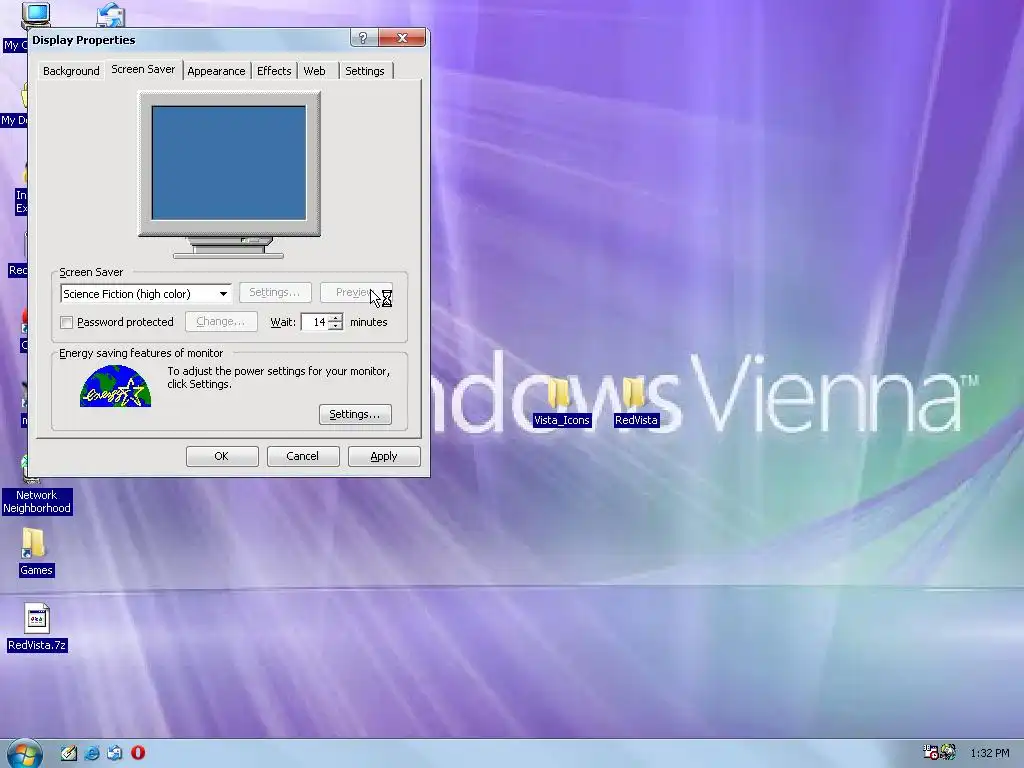The height and width of the screenshot is (768, 1024).
Task: Click the Display Properties title bar text
Action: tap(84, 40)
